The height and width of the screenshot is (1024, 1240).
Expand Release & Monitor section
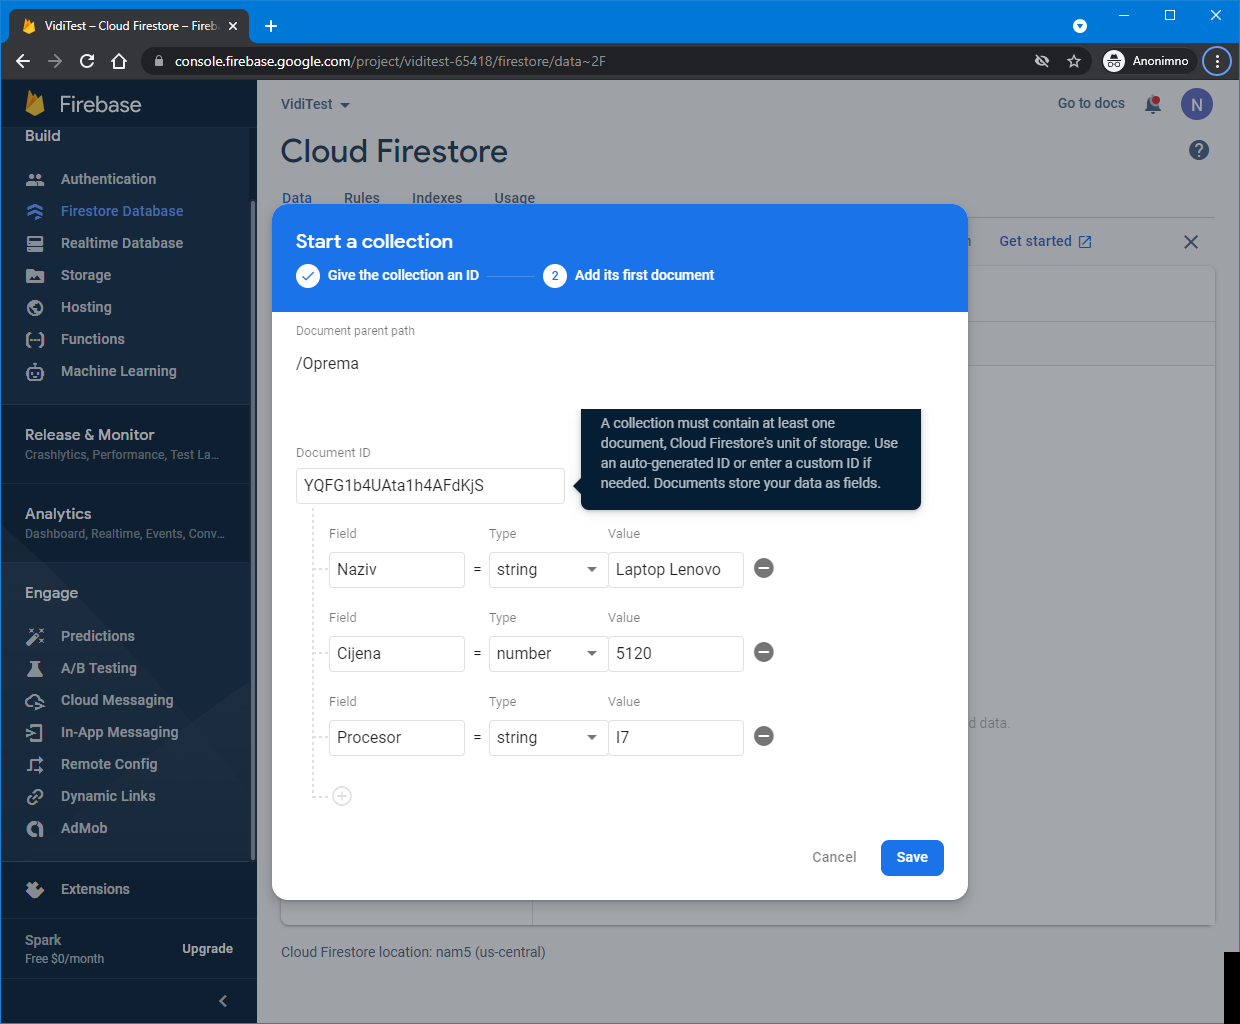(125, 444)
